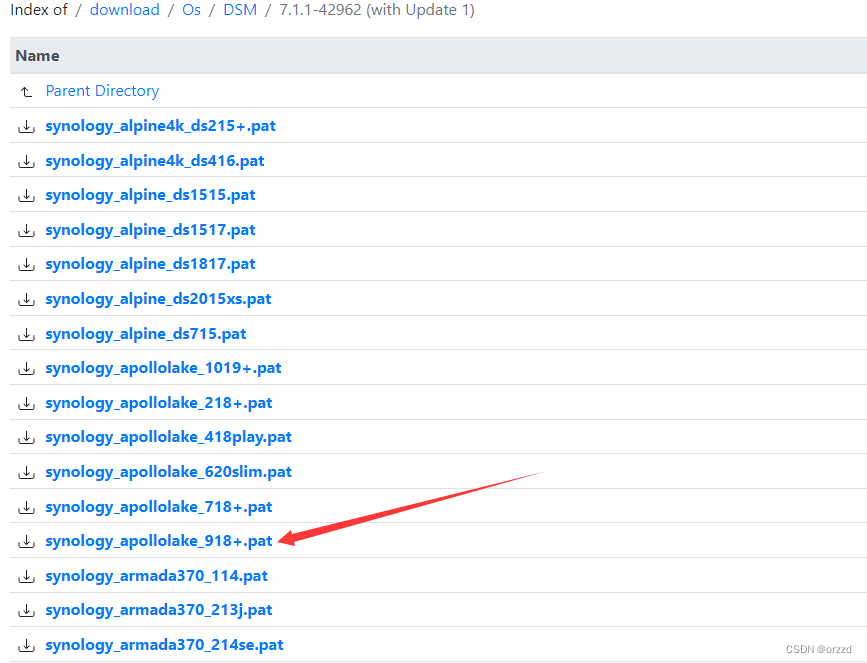Open synology_alpine_ds2015xs.pat link
This screenshot has height=663, width=867.
(x=158, y=299)
